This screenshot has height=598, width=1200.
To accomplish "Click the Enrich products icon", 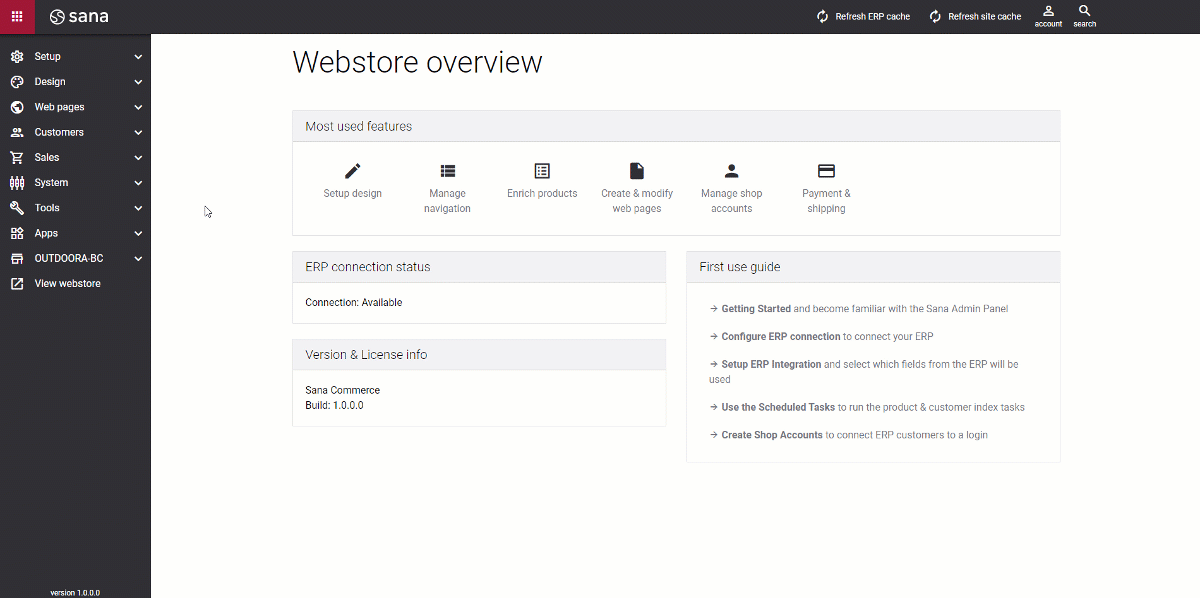I will tap(542, 171).
